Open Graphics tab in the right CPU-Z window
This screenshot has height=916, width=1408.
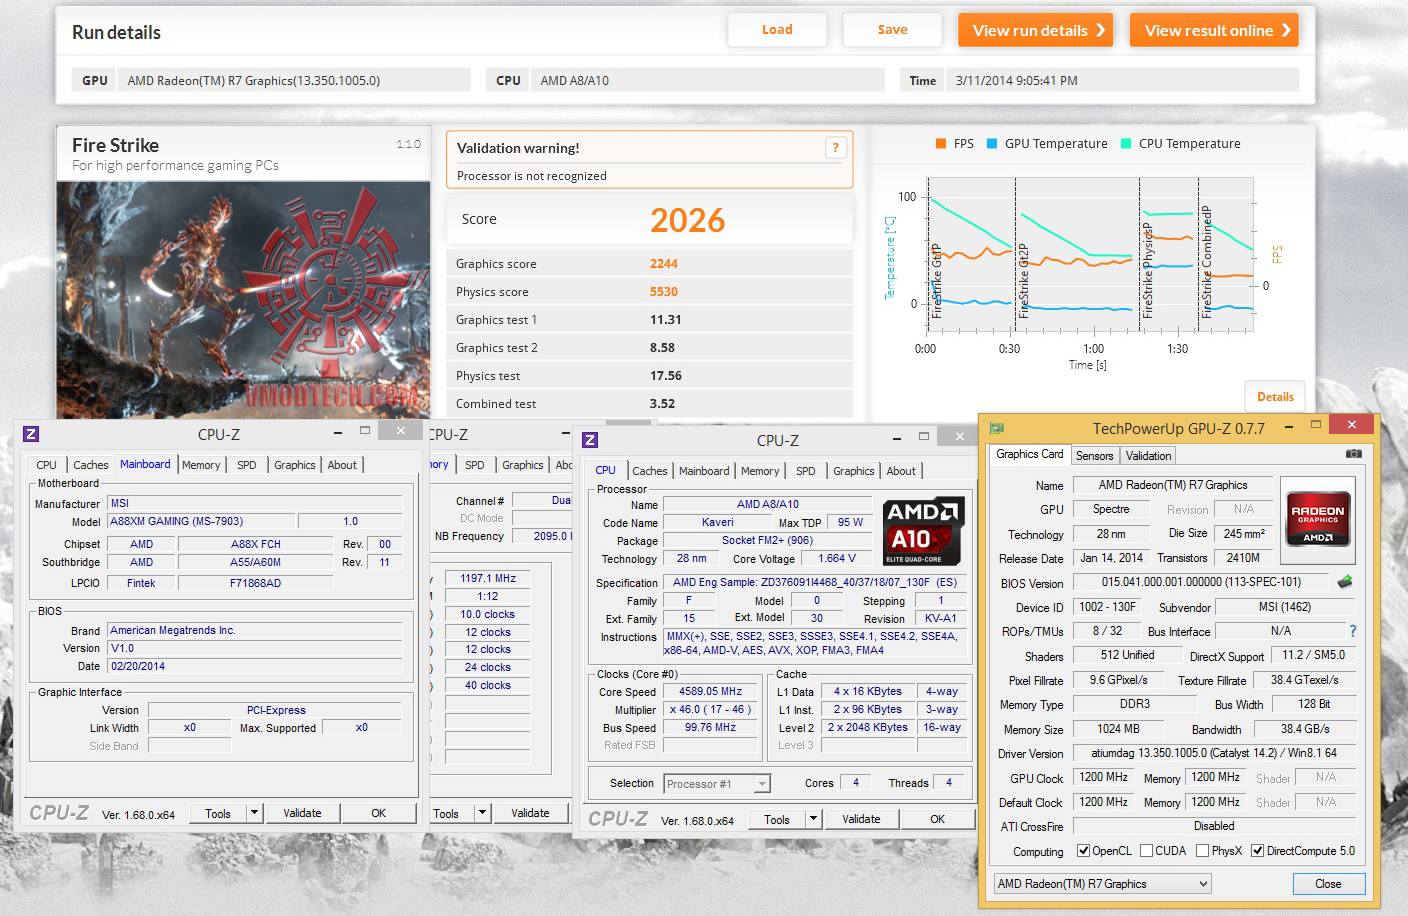854,471
